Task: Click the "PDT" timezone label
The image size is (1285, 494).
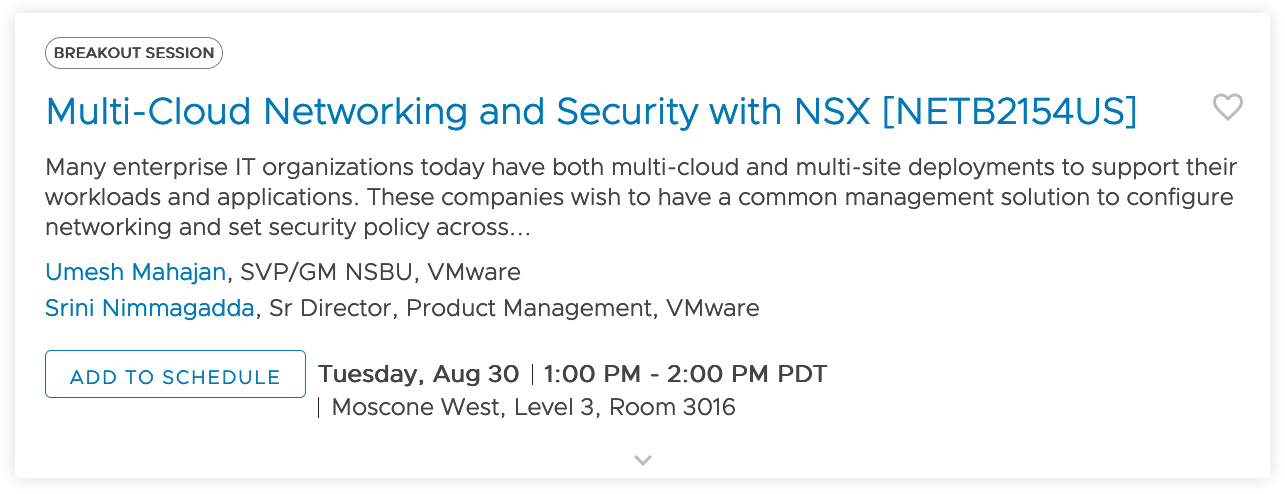Action: coord(802,375)
